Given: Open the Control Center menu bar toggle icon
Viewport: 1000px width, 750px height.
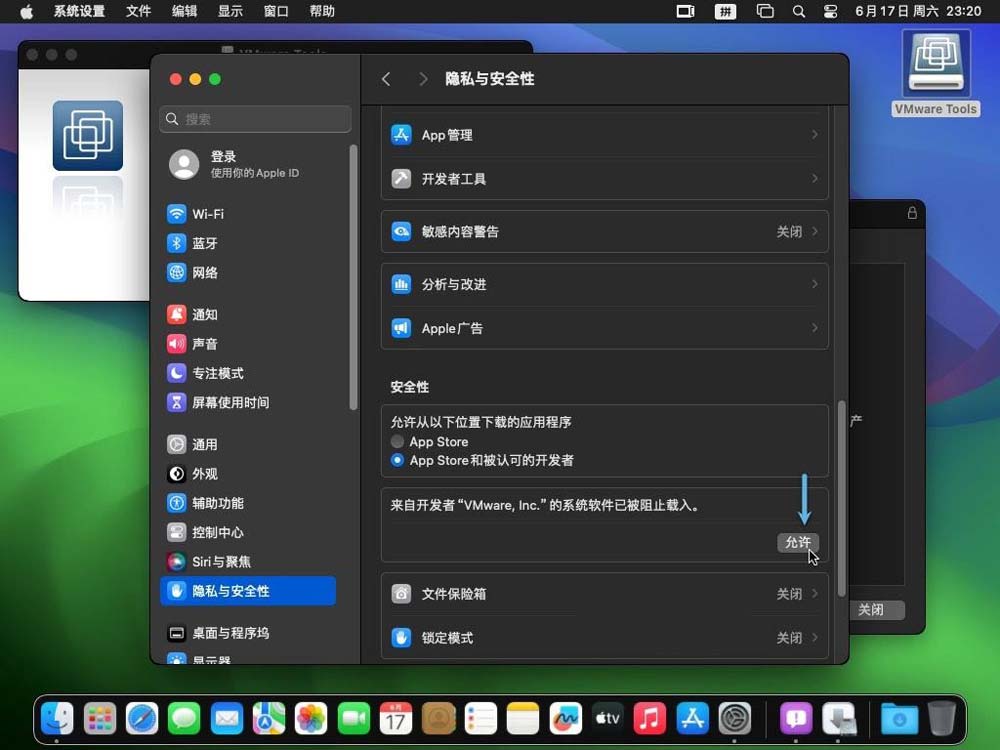Looking at the screenshot, I should [830, 11].
